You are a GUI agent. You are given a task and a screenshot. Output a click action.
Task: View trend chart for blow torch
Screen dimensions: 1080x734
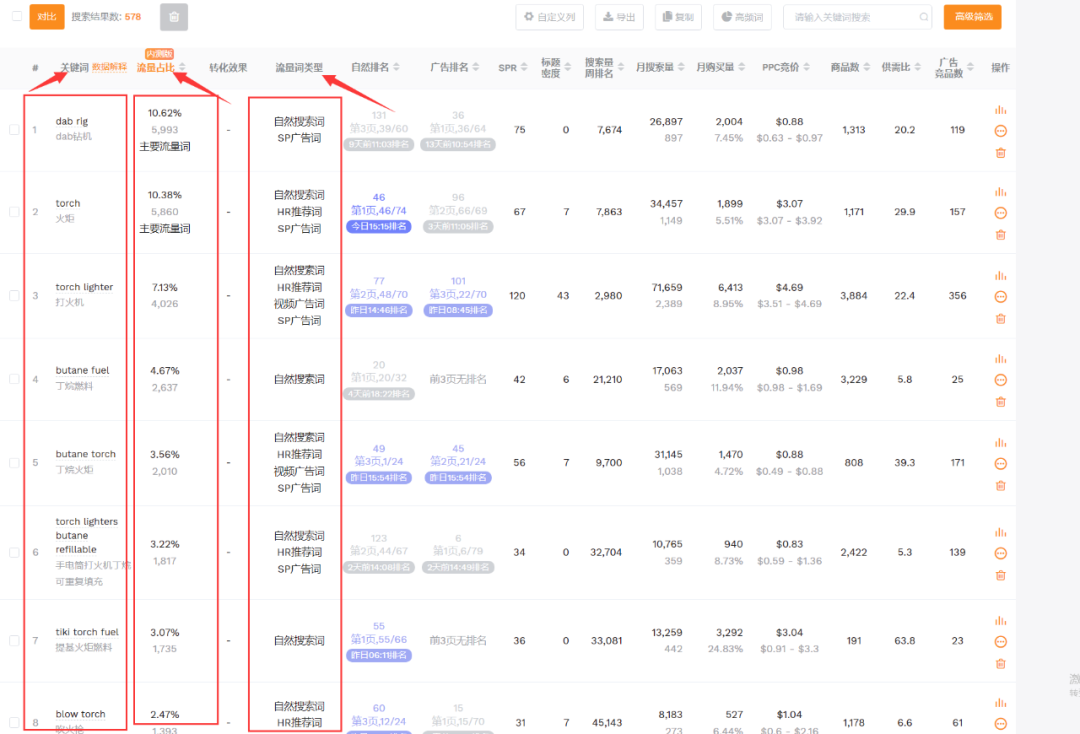1001,703
